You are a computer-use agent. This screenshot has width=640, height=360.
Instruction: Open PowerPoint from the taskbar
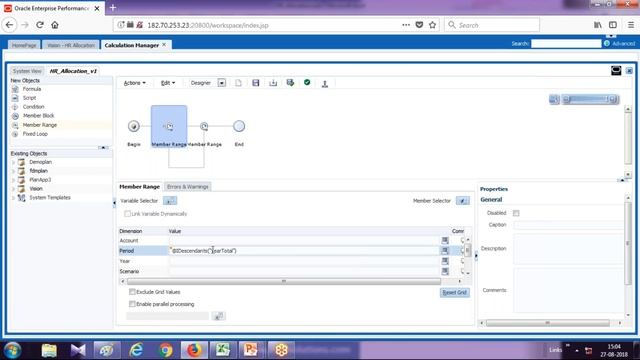pyautogui.click(x=250, y=350)
